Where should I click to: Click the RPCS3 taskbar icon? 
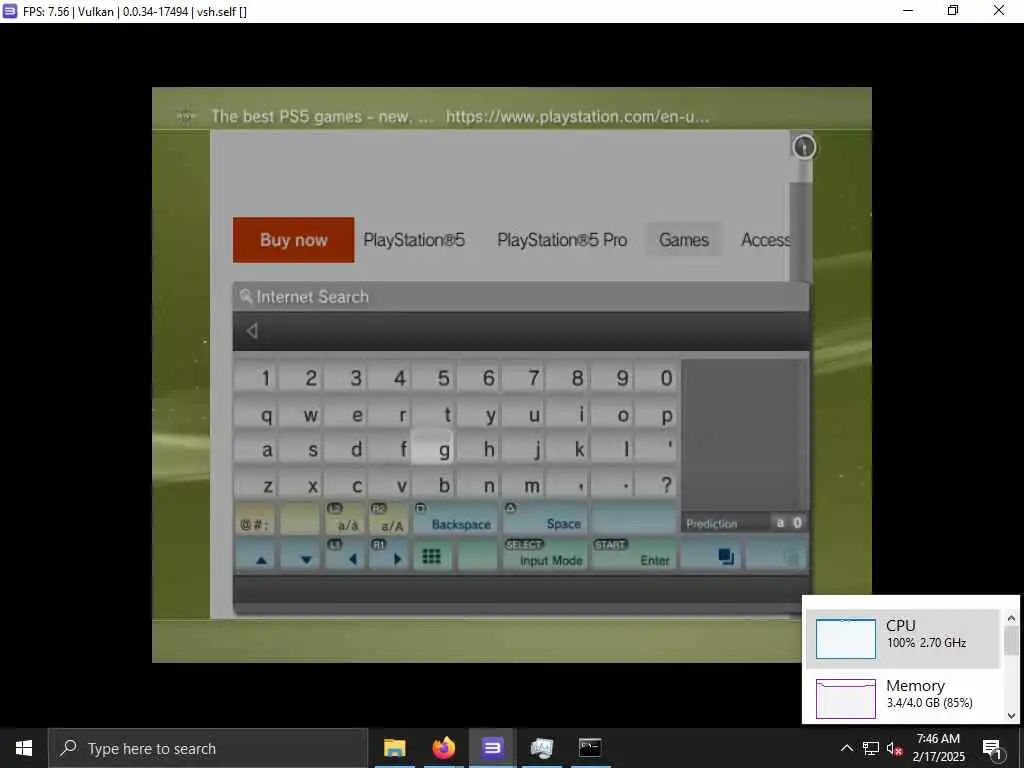click(x=492, y=748)
